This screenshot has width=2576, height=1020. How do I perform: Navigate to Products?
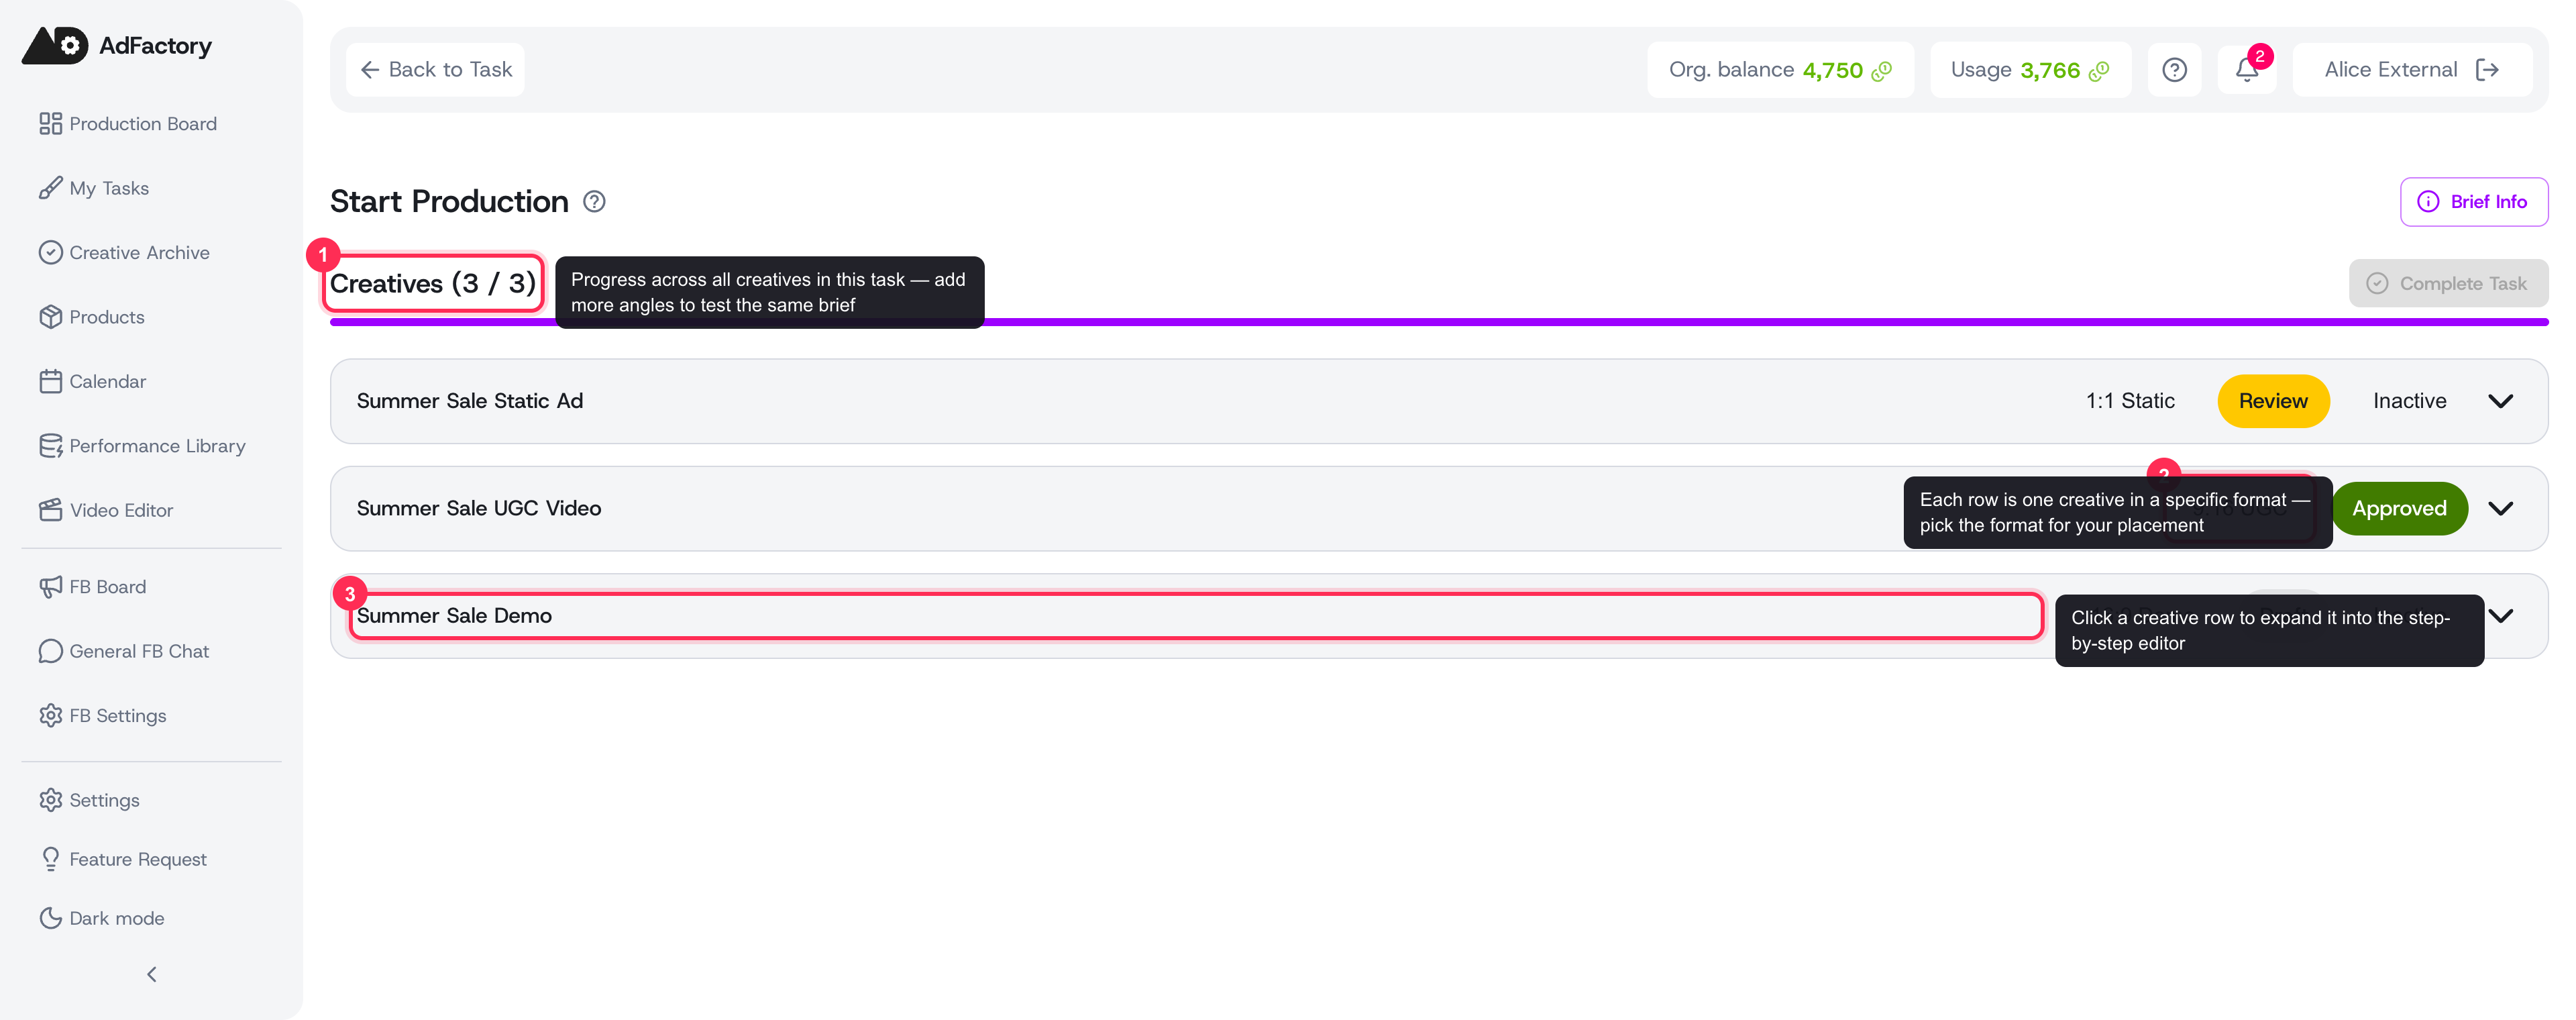[x=92, y=317]
